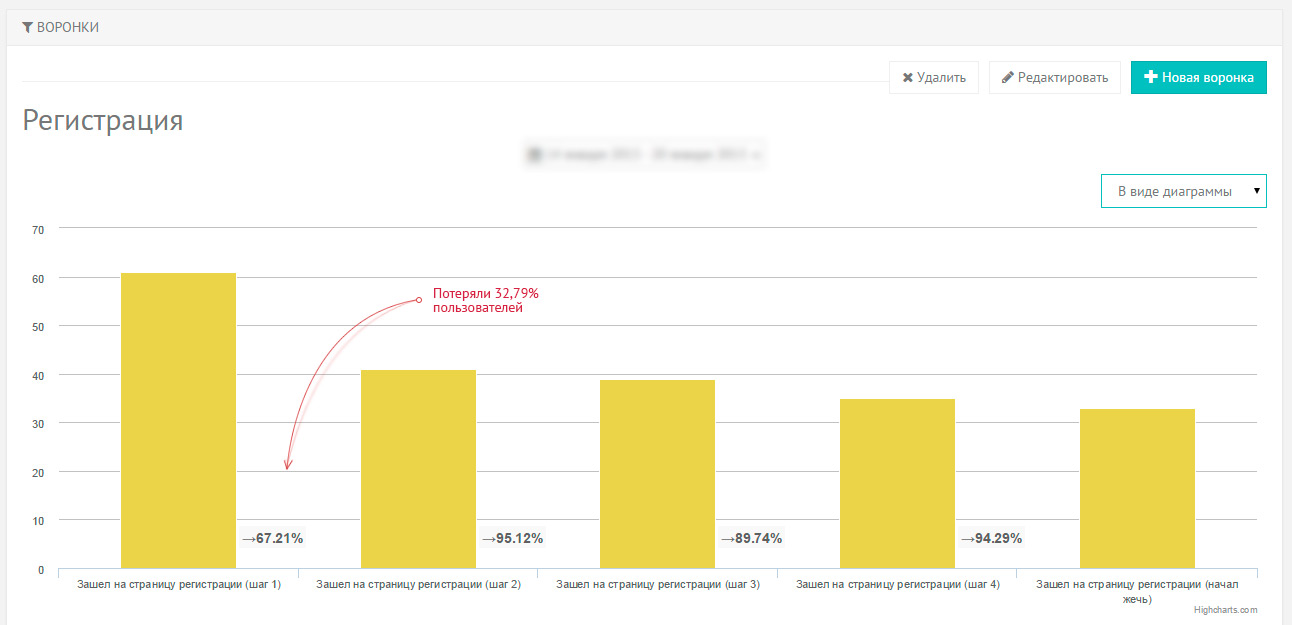Click the calendar icon in date range

click(x=535, y=155)
